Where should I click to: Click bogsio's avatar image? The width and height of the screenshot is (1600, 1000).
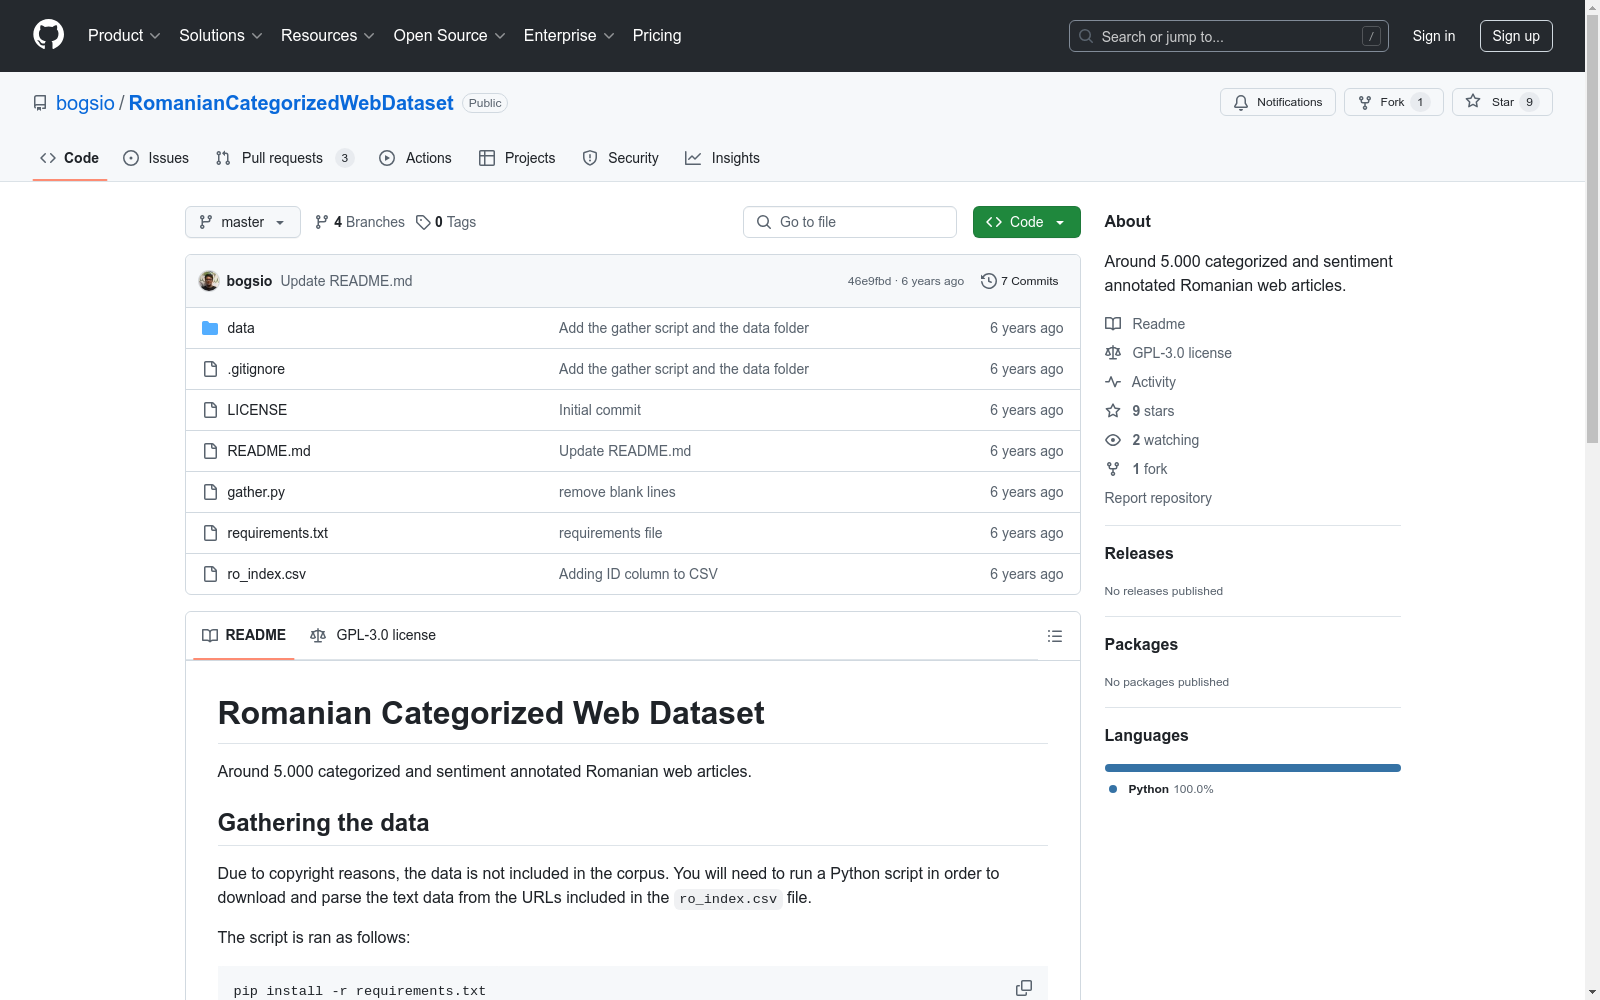pos(209,281)
